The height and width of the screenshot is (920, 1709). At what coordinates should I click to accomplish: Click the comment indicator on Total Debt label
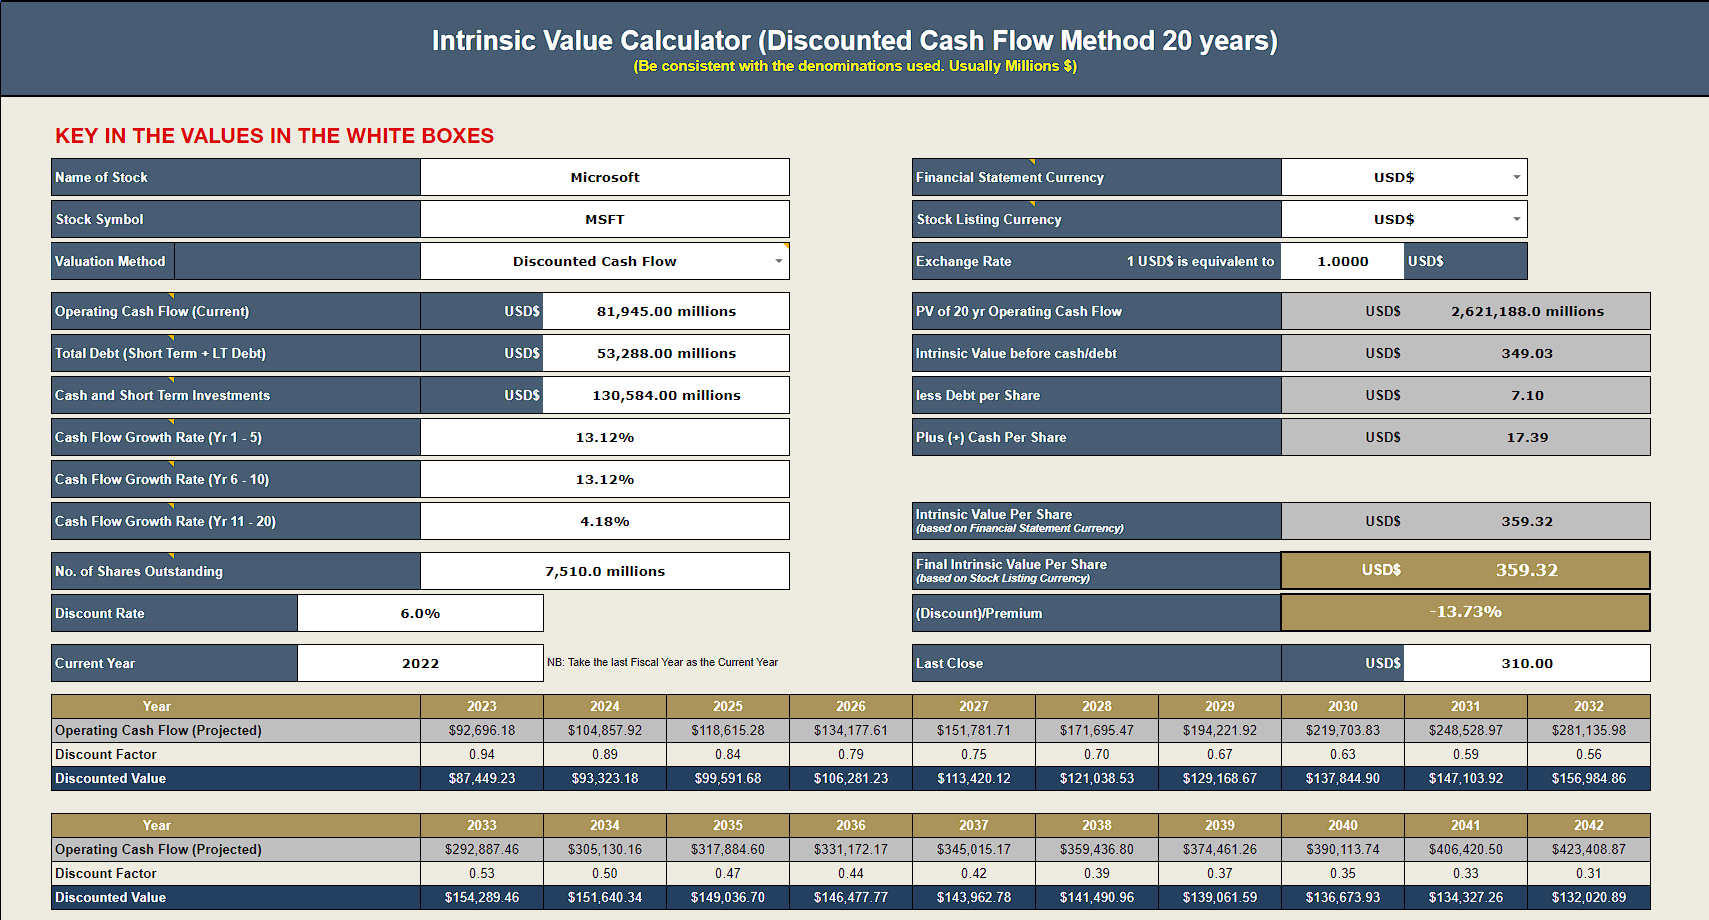(x=171, y=337)
